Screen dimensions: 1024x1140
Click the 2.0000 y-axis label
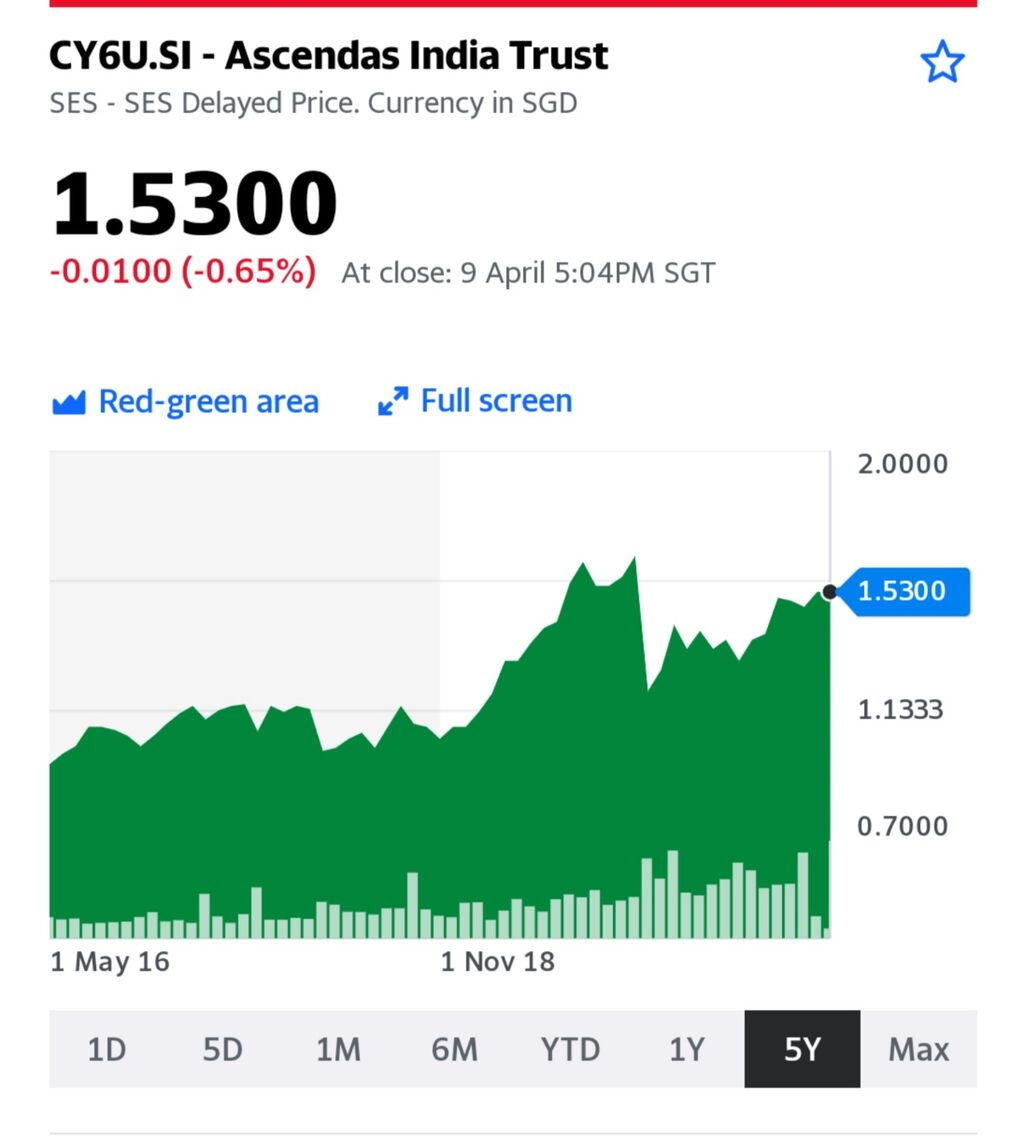point(903,464)
